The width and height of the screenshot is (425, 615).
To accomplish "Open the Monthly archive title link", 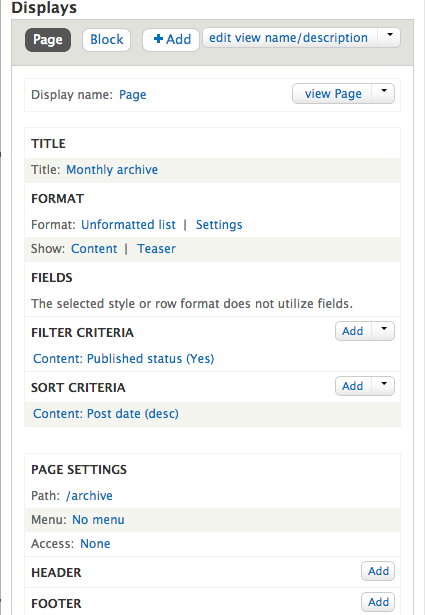I will [x=112, y=169].
